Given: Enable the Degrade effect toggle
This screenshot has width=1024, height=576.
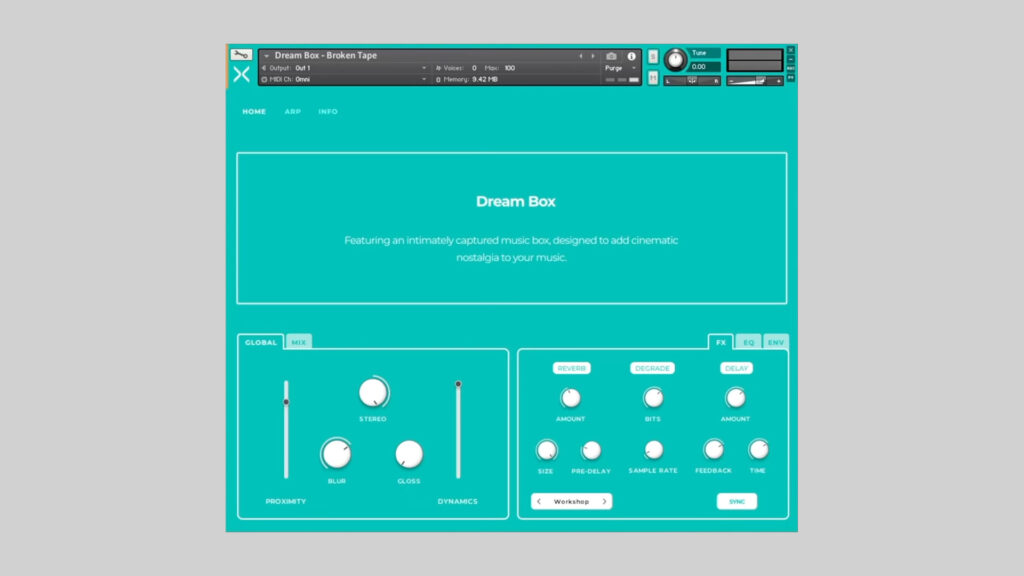Looking at the screenshot, I should 653,368.
